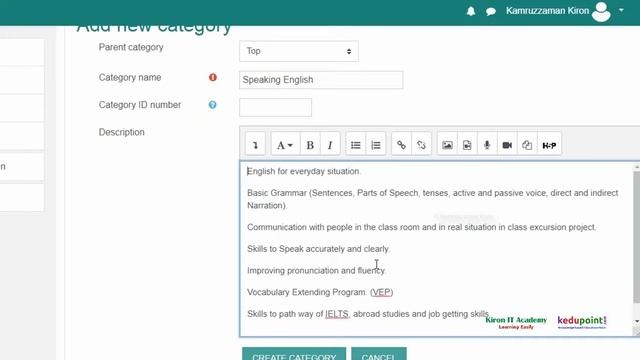
Task: Toggle bold formatting
Action: tap(310, 145)
